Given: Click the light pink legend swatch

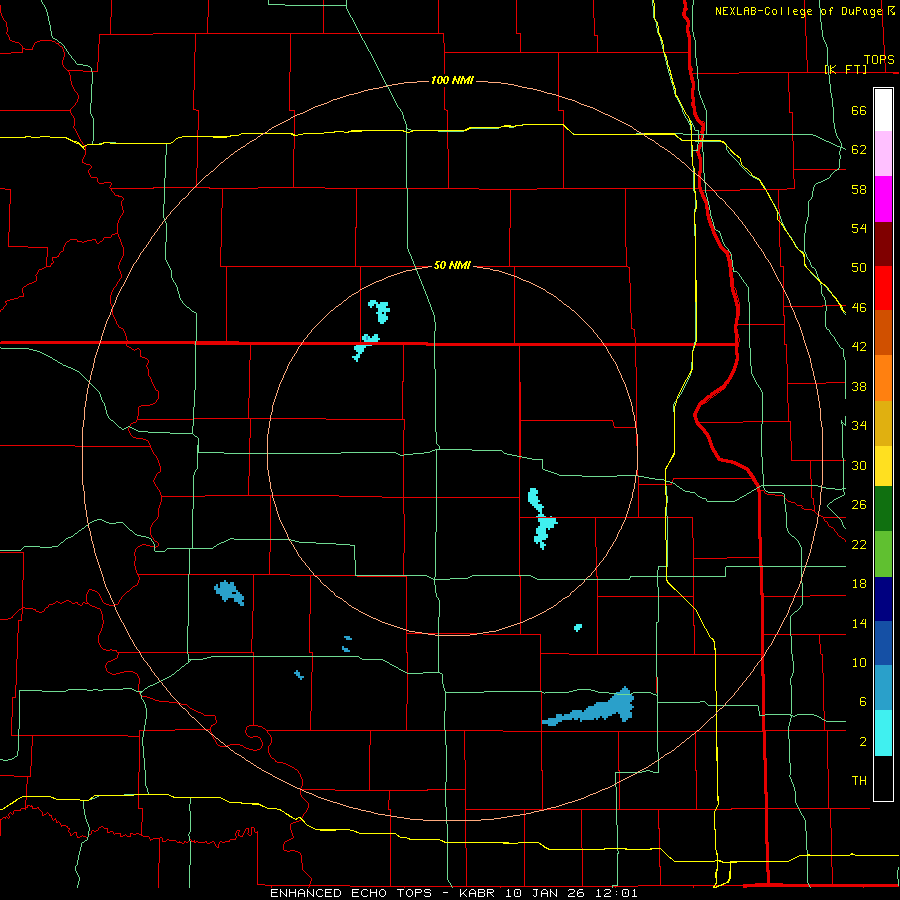Looking at the screenshot, I should coord(883,153).
